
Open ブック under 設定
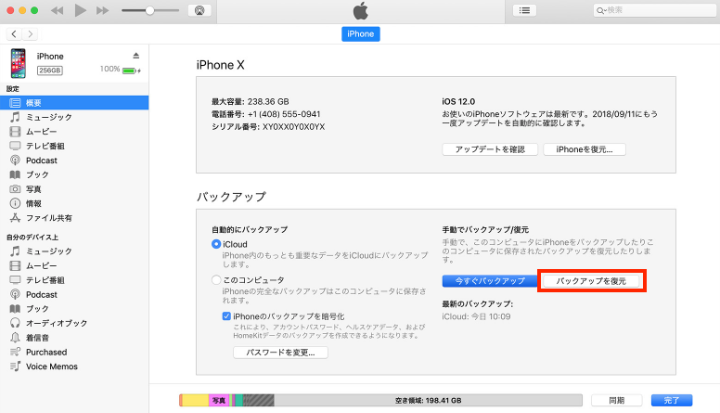pos(74,175)
